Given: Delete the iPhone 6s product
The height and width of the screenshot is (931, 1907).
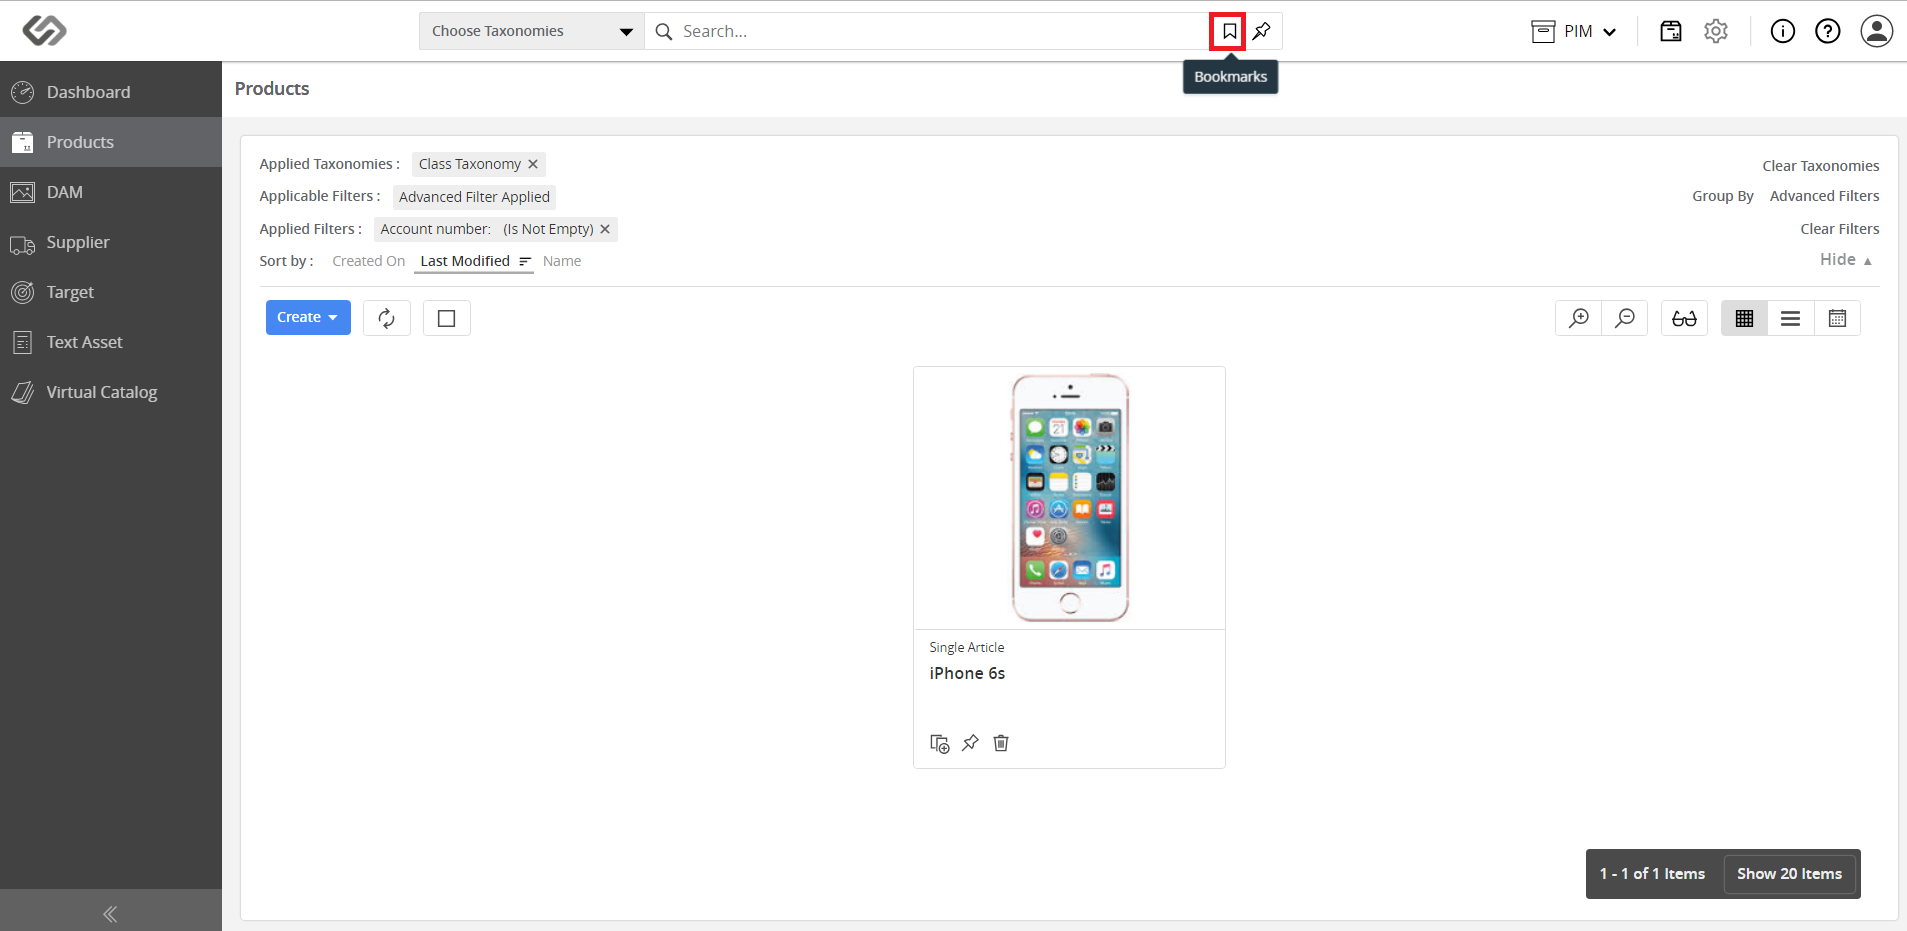Looking at the screenshot, I should pyautogui.click(x=1001, y=743).
